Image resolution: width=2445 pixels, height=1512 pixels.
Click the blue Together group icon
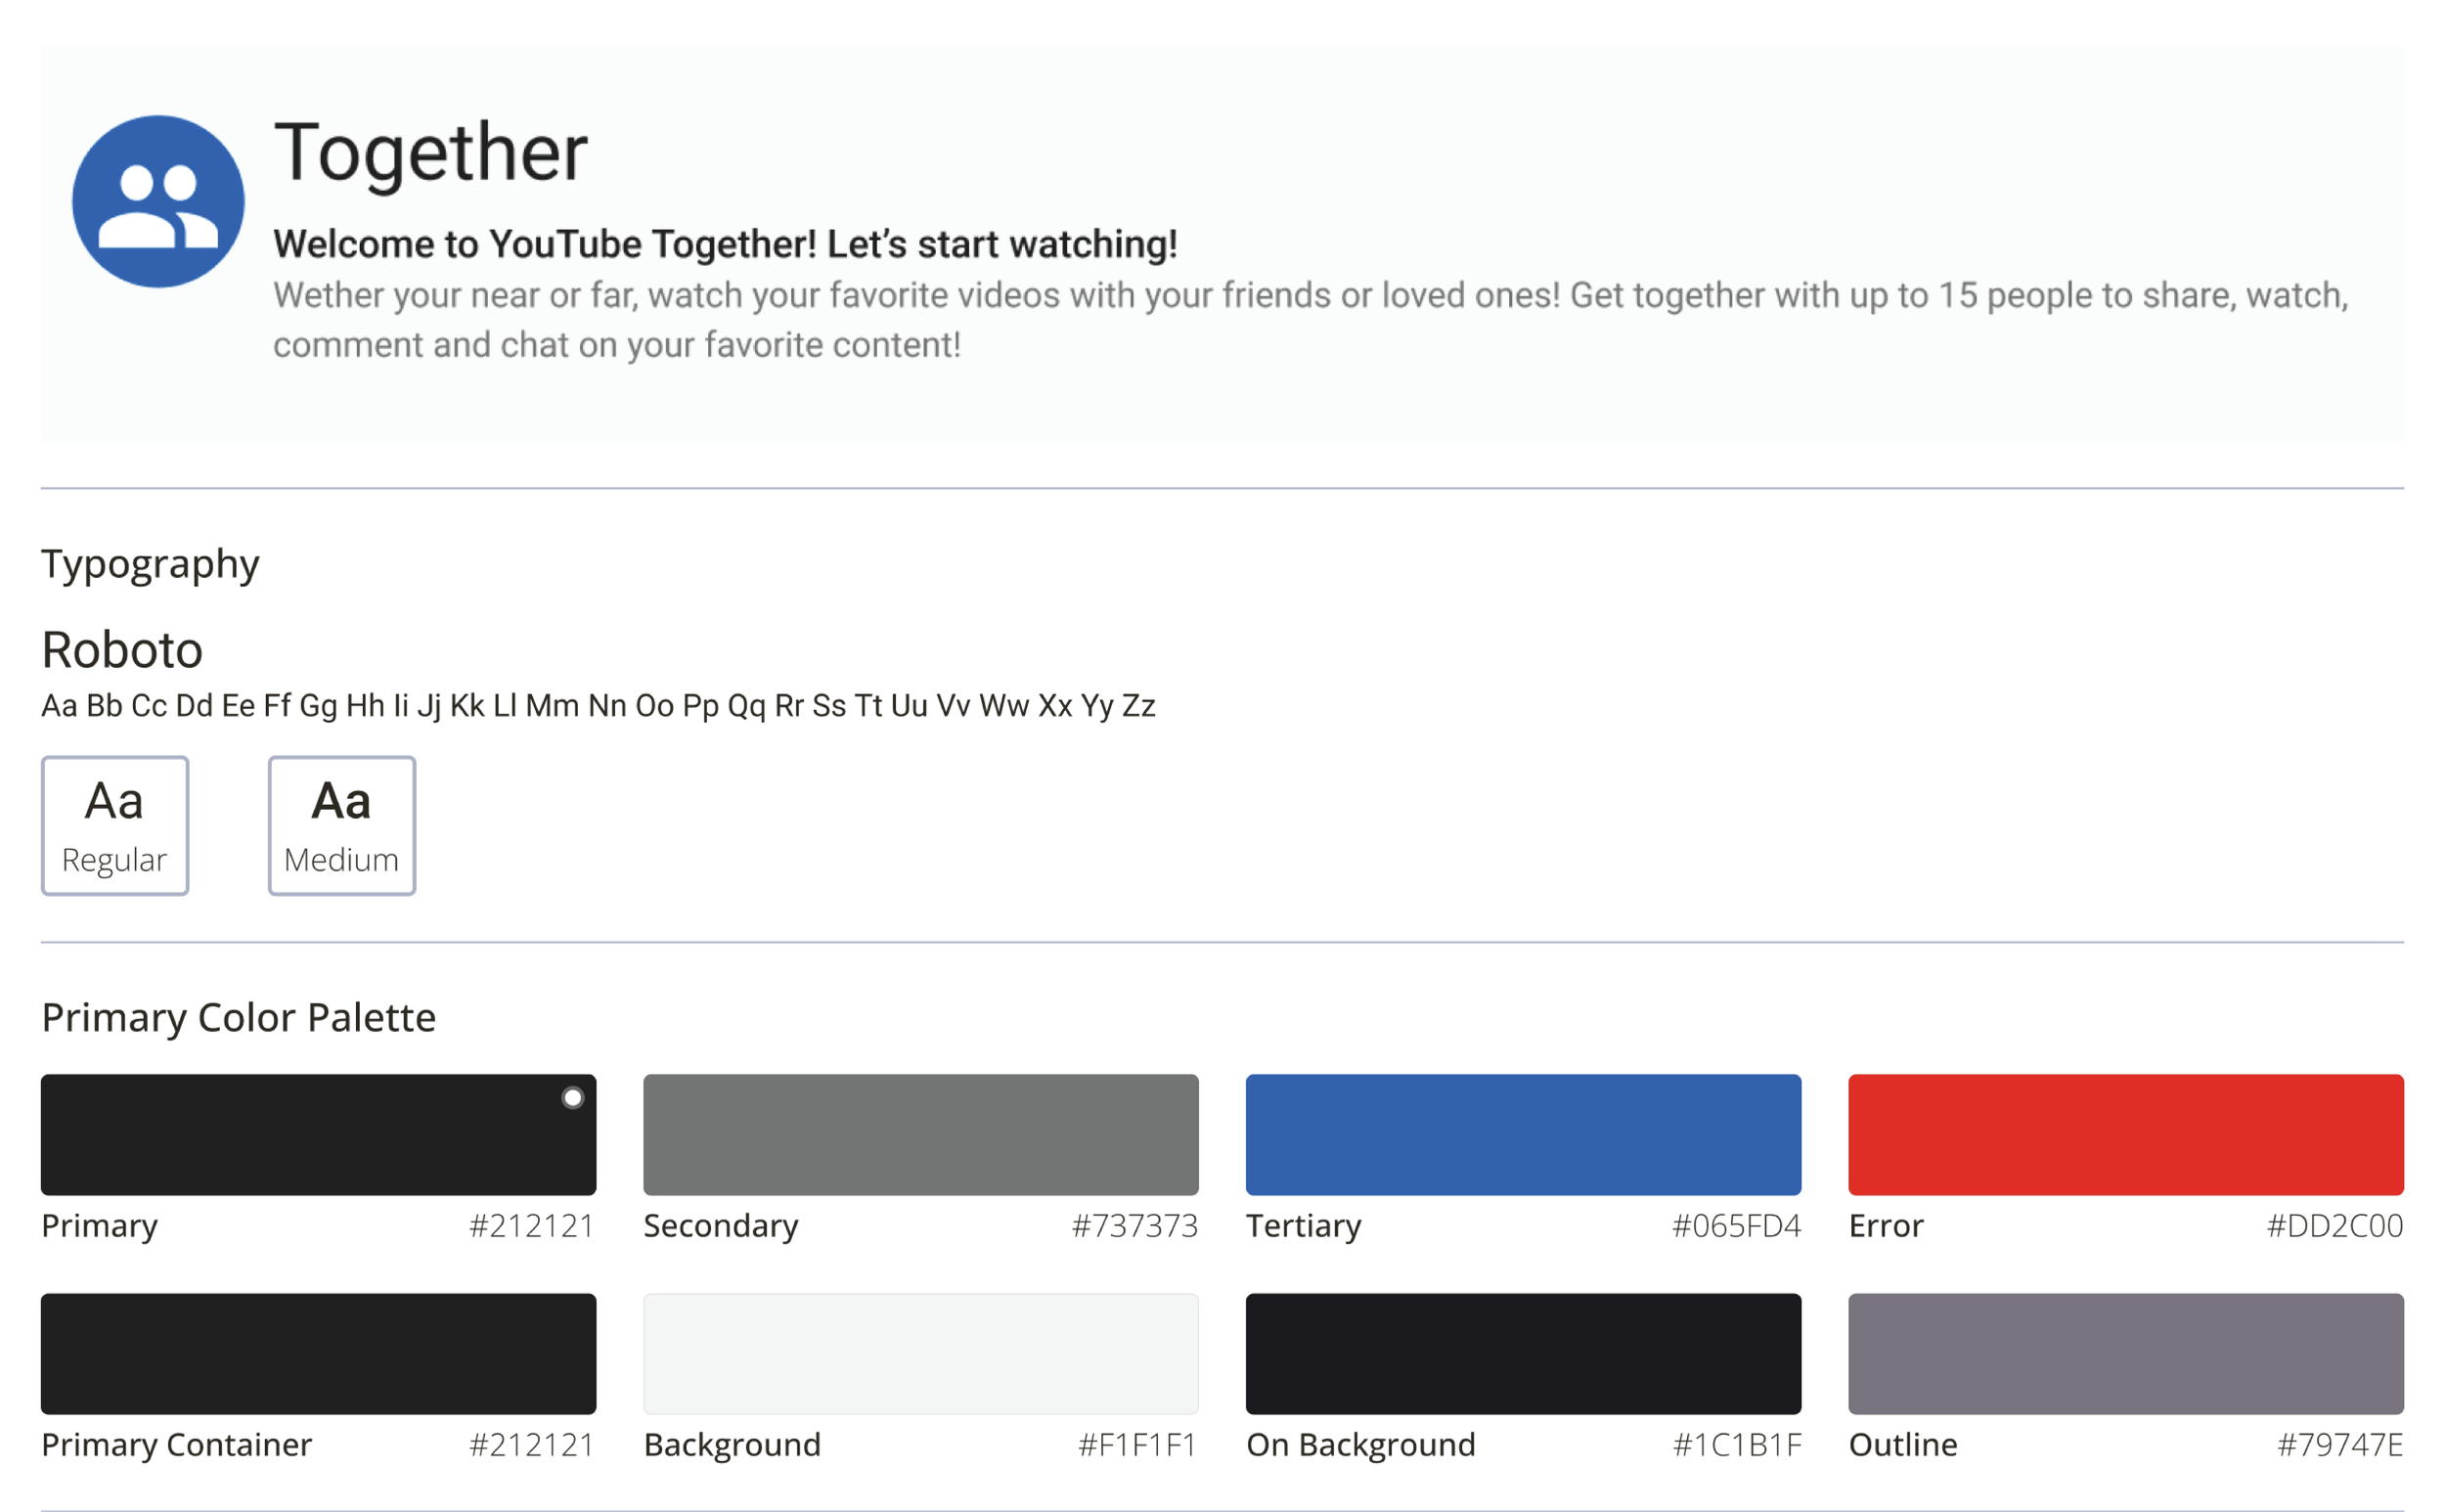click(x=158, y=201)
